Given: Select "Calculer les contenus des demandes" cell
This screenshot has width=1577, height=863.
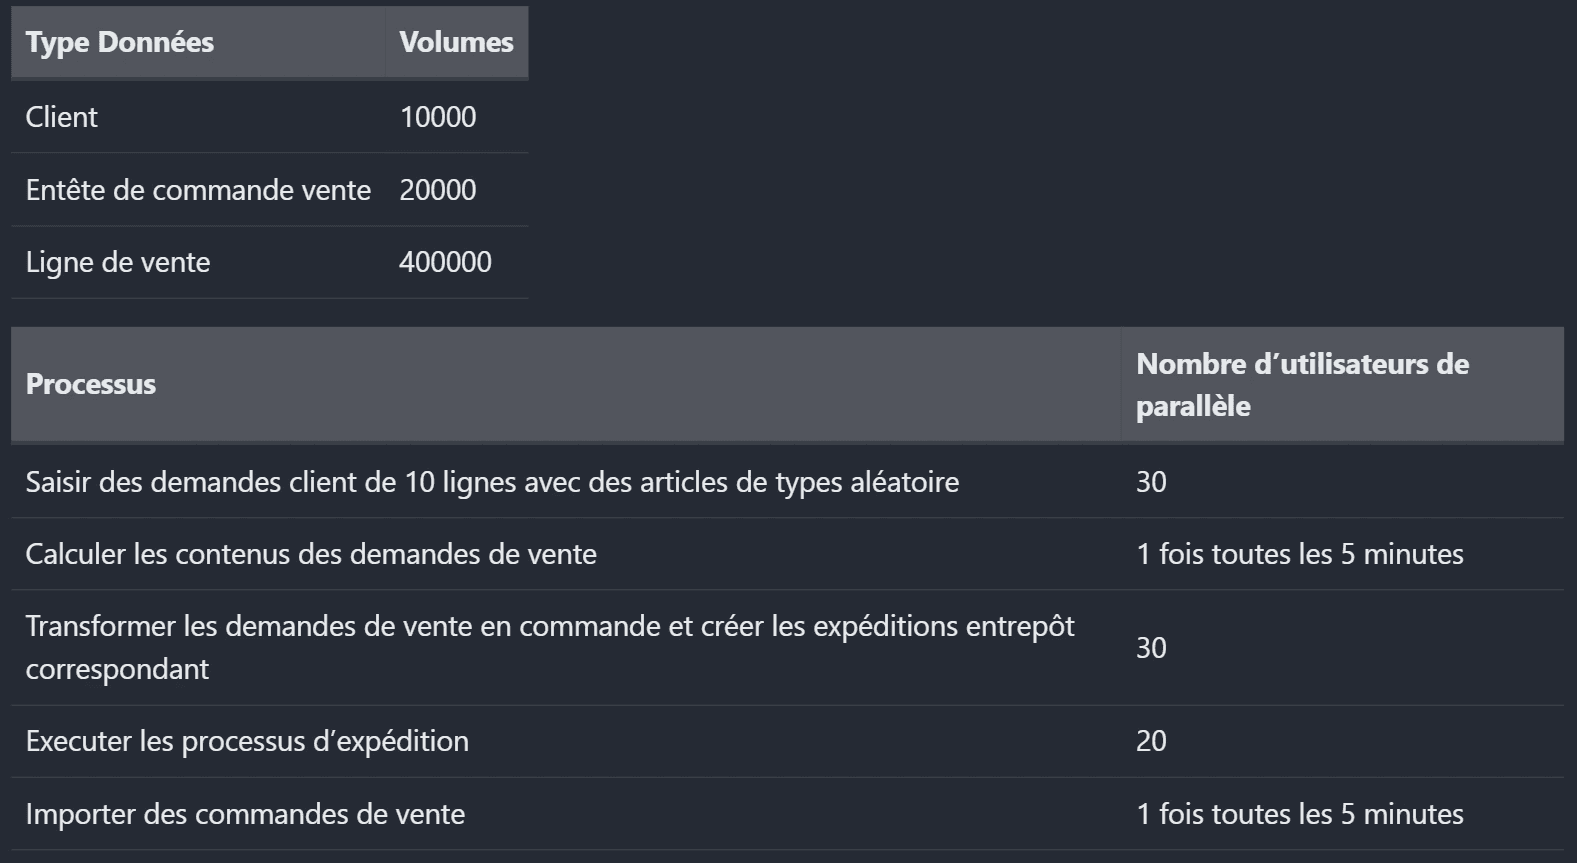Looking at the screenshot, I should (x=311, y=554).
